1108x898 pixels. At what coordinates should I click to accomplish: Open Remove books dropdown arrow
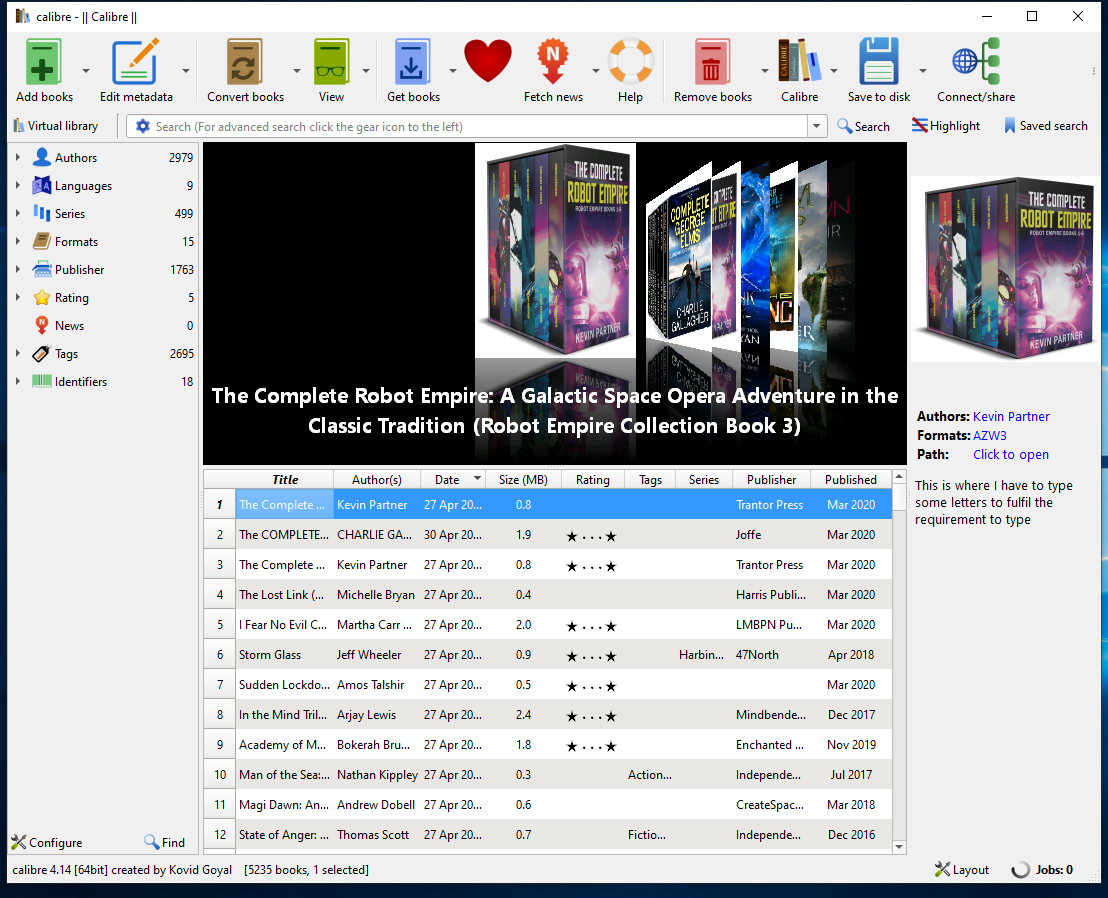(765, 71)
